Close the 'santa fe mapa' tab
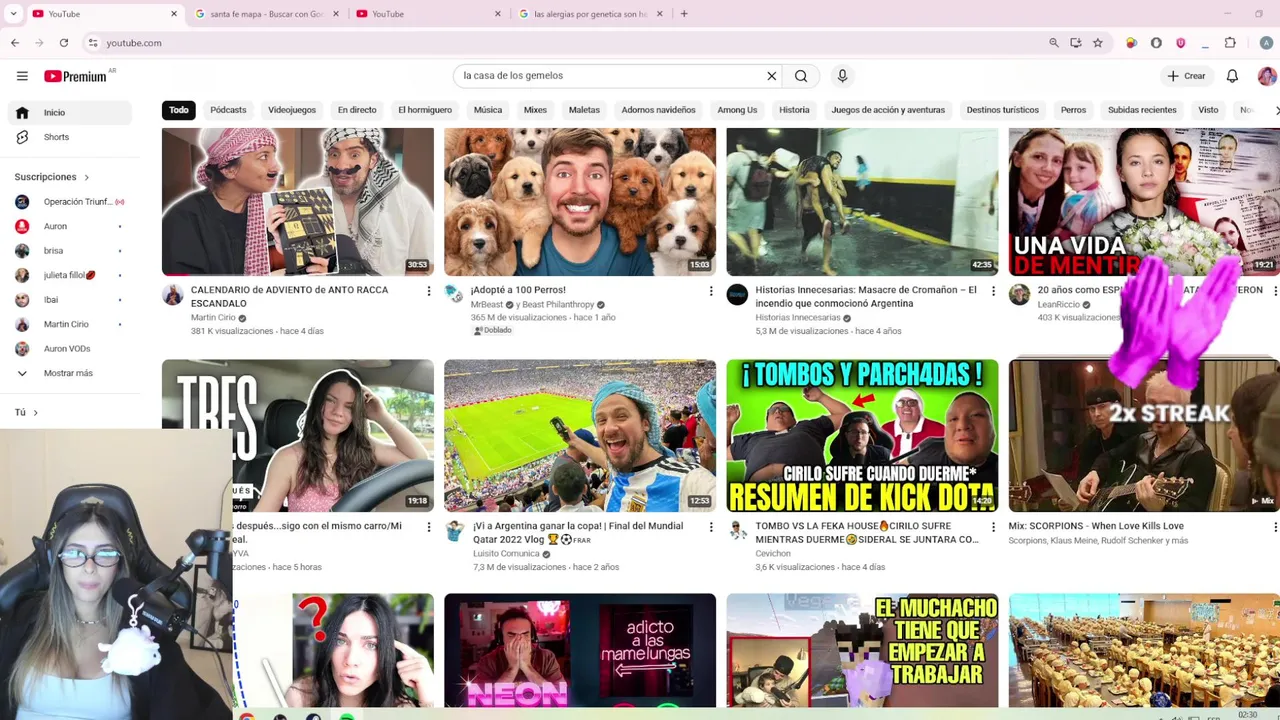The width and height of the screenshot is (1280, 720). click(x=336, y=14)
